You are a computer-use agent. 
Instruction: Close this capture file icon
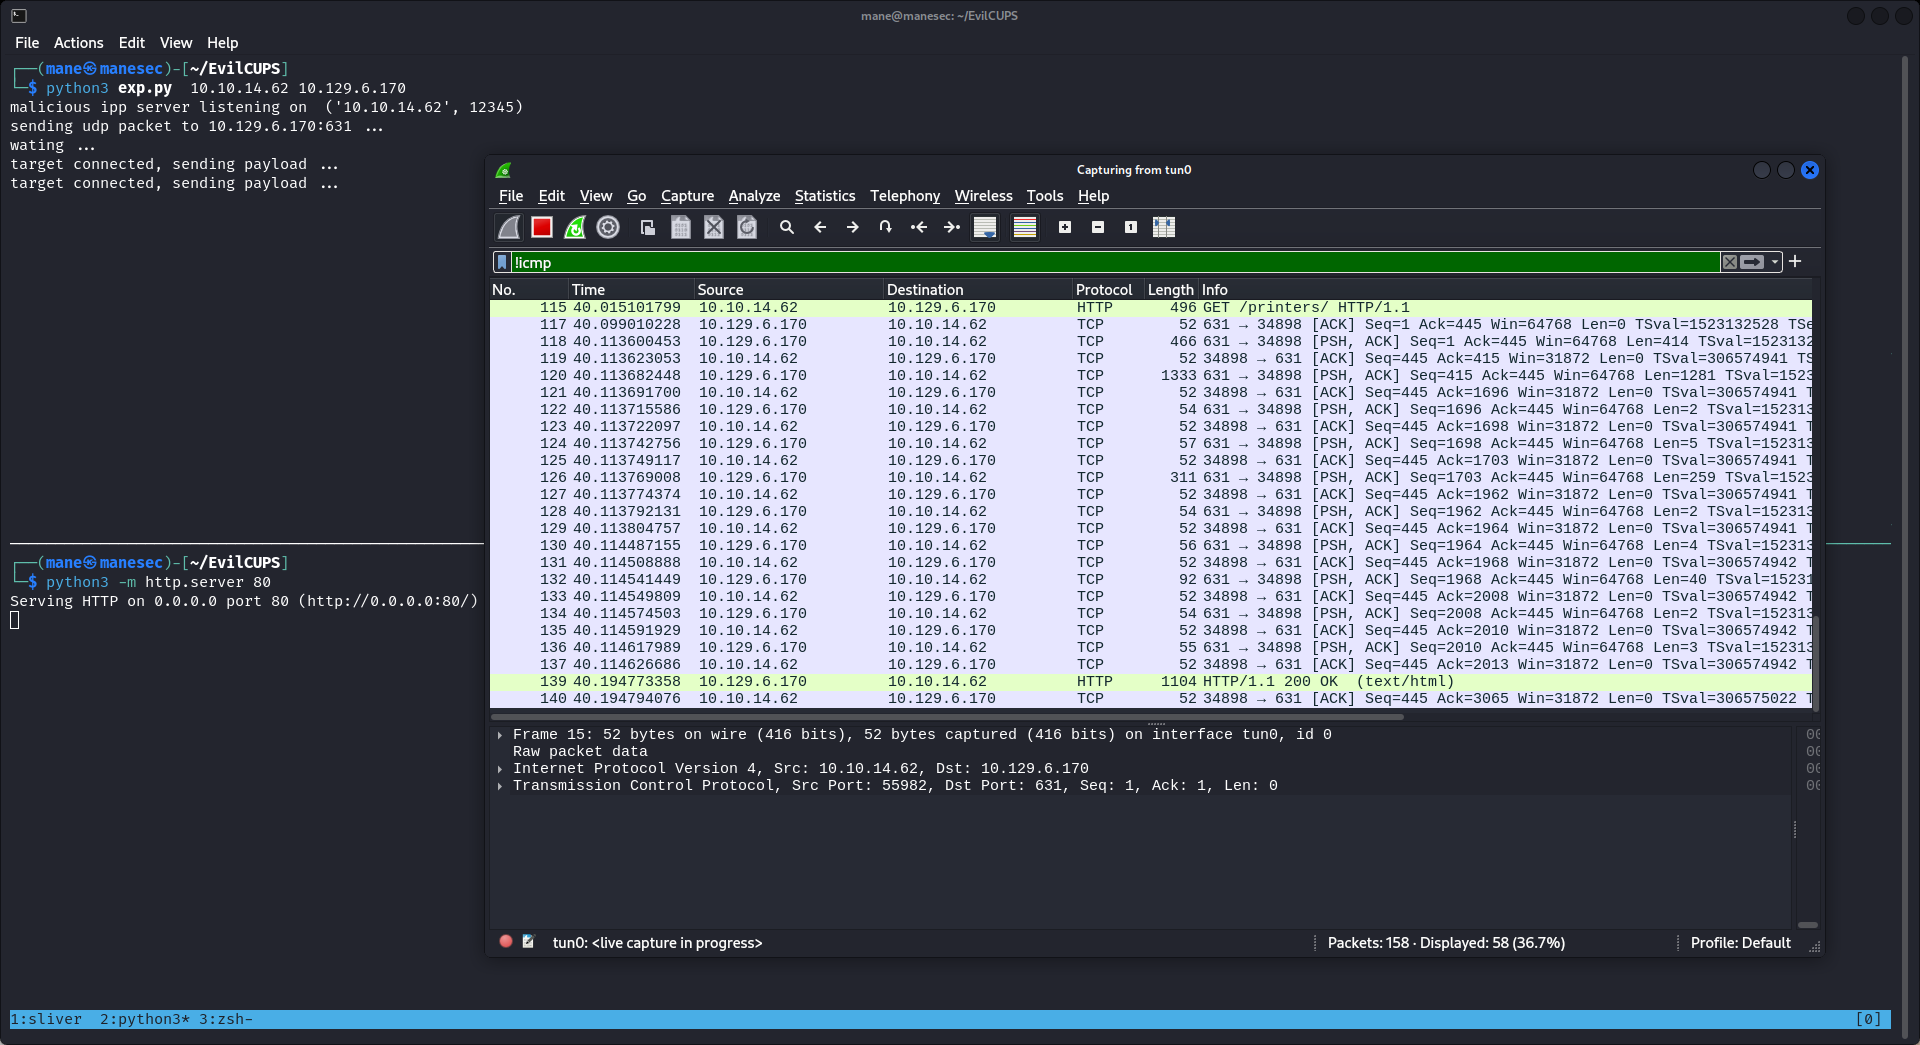[714, 228]
